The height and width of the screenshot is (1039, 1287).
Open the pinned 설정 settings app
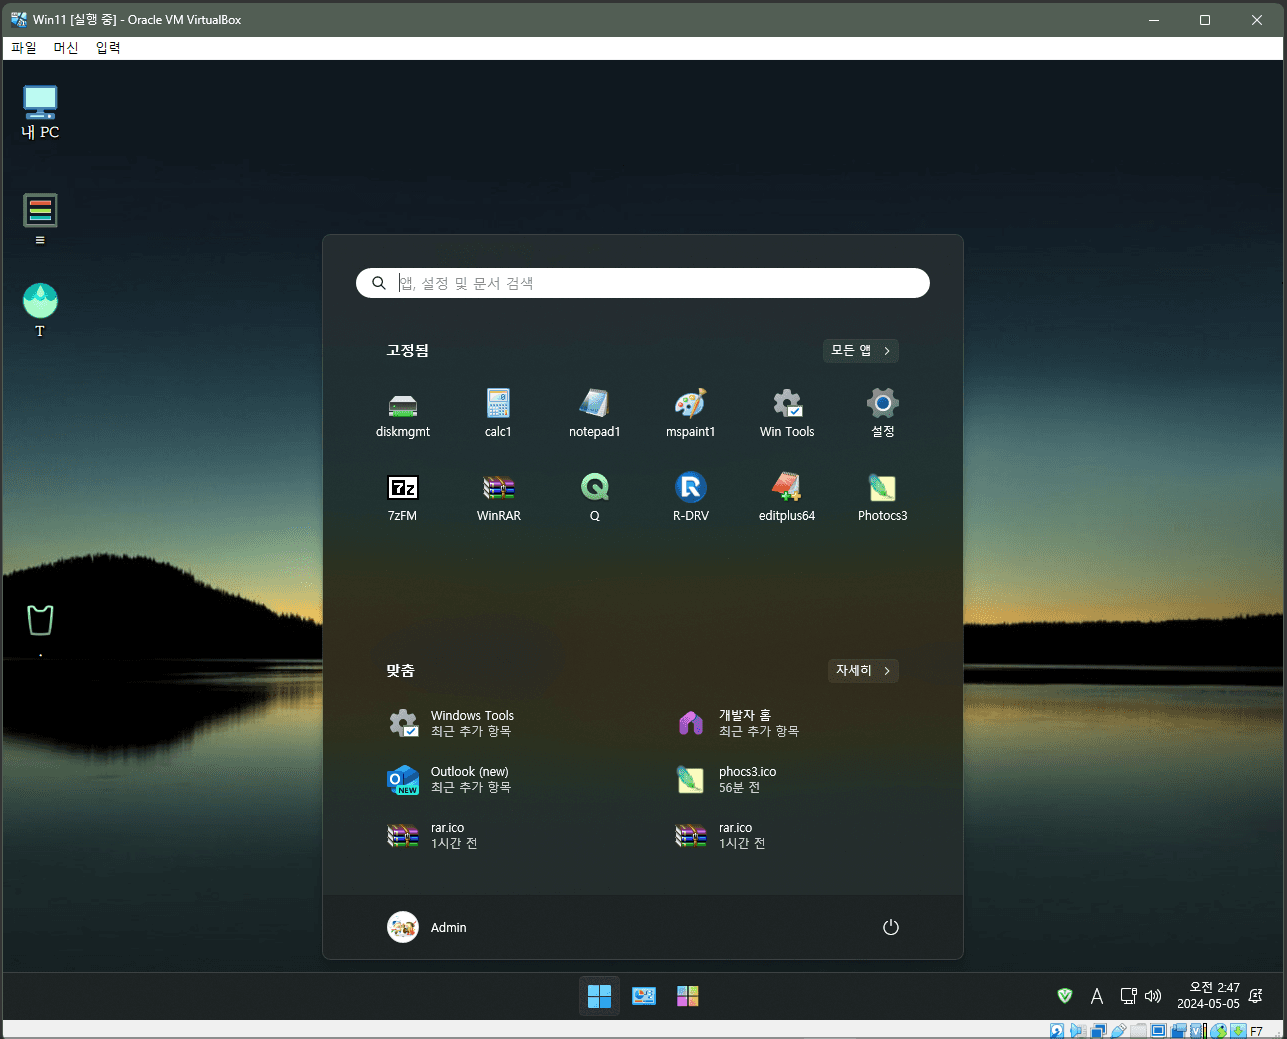click(x=883, y=414)
